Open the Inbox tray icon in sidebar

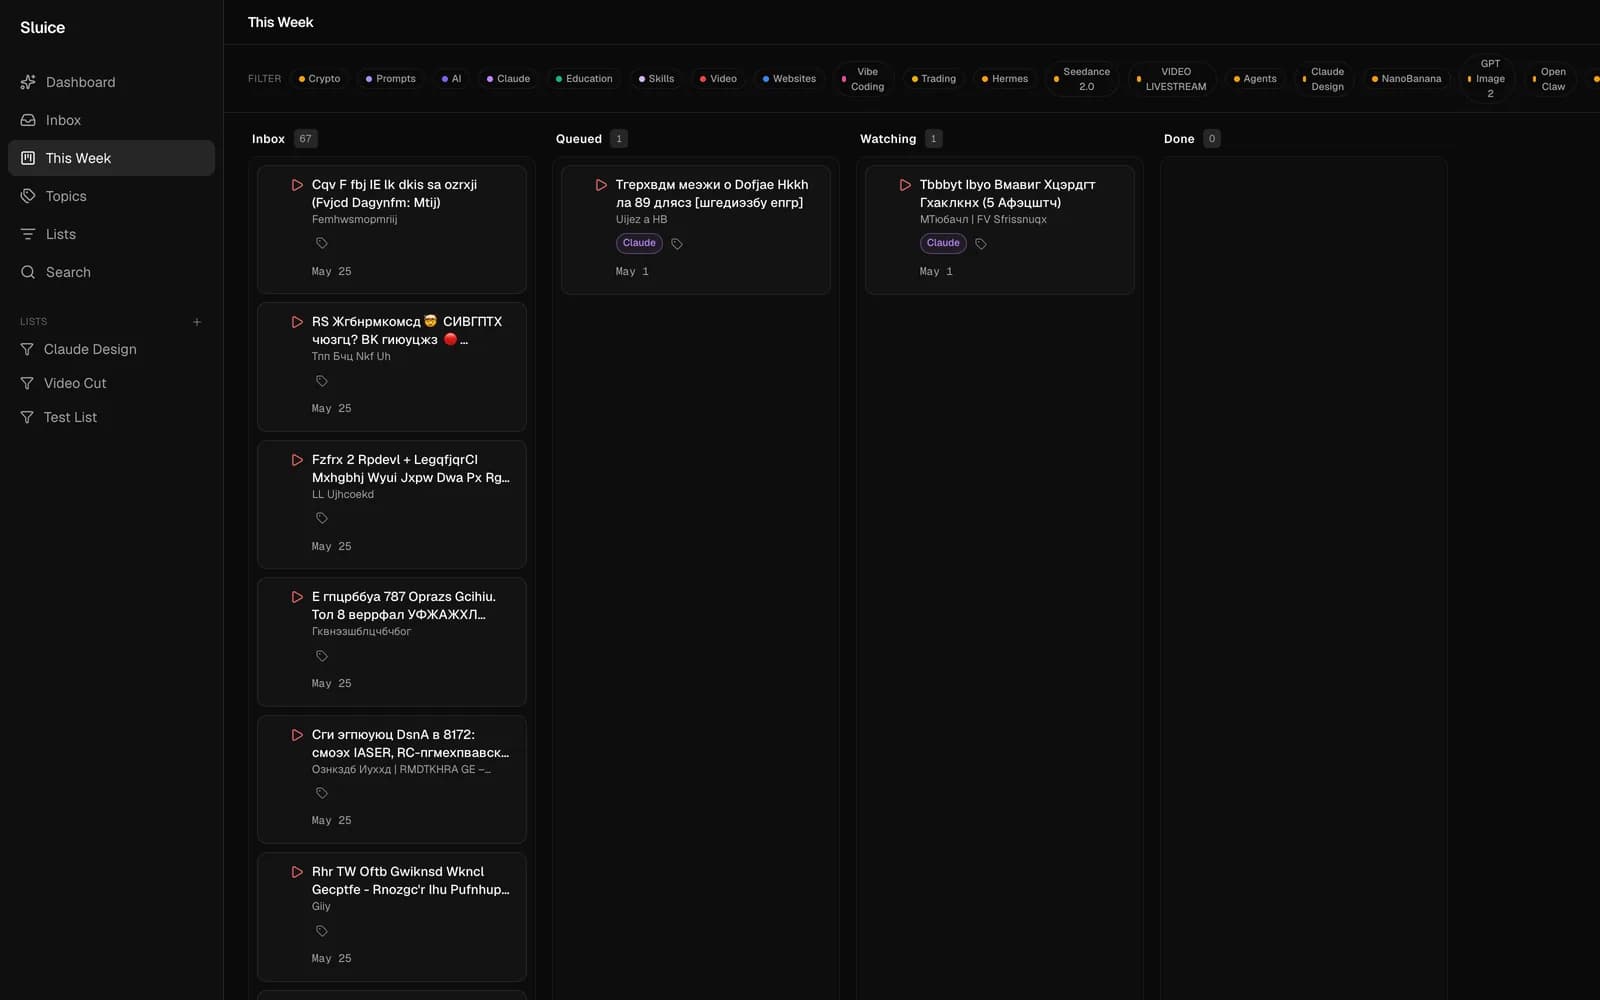(x=28, y=120)
